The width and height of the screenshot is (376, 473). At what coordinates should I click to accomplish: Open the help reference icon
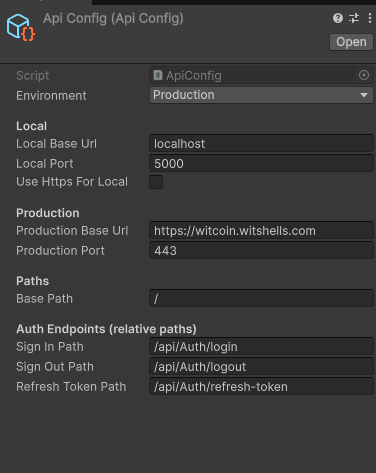(338, 18)
